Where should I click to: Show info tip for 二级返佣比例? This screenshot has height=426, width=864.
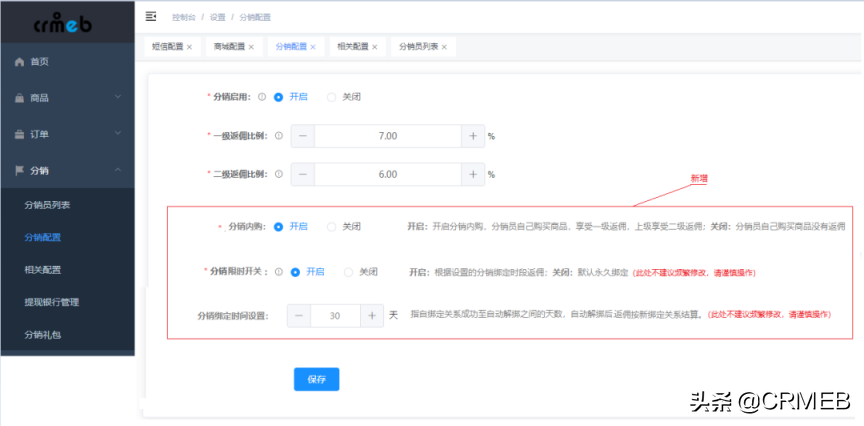pyautogui.click(x=279, y=174)
